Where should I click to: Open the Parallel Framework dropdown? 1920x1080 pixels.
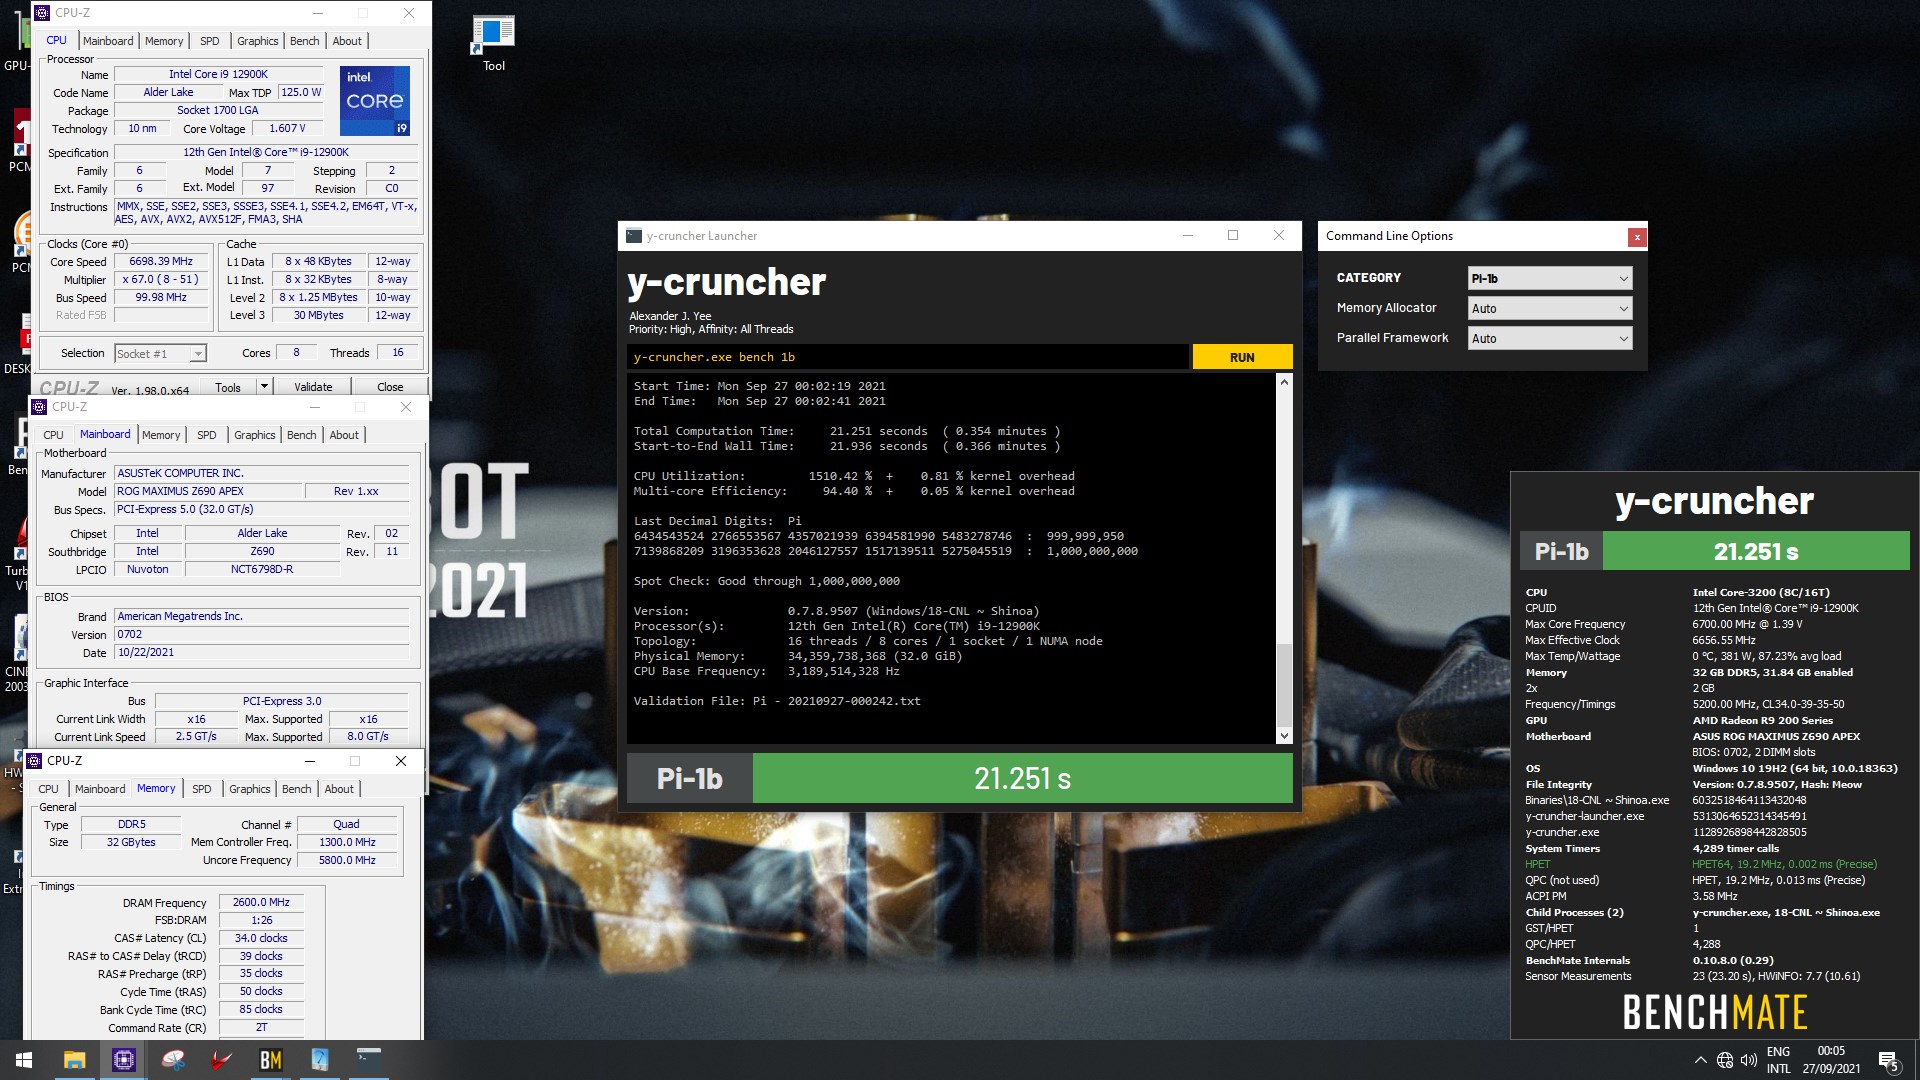[1550, 338]
